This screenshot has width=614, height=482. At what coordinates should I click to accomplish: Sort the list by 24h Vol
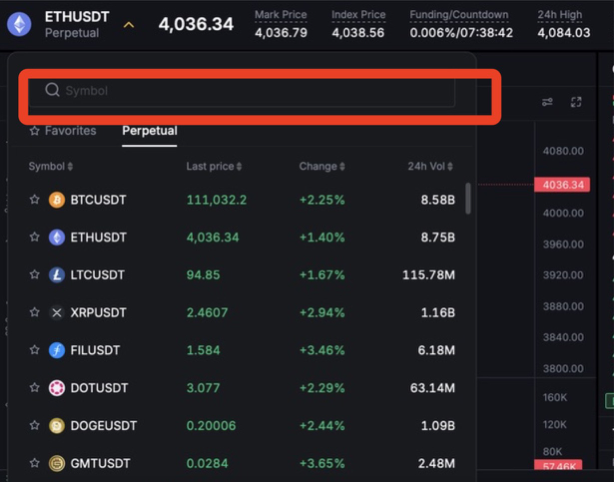pyautogui.click(x=430, y=166)
